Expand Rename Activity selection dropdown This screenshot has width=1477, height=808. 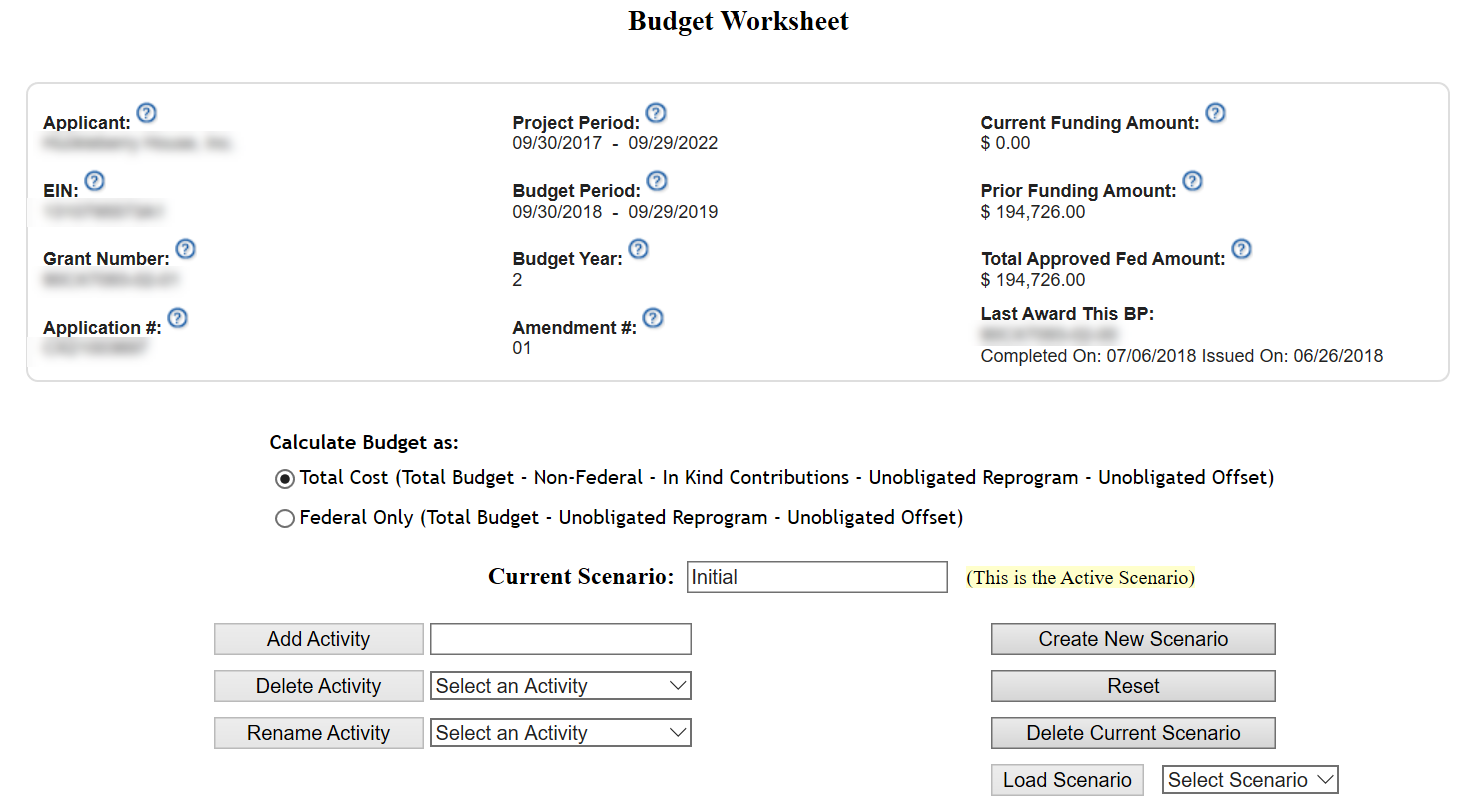point(561,733)
